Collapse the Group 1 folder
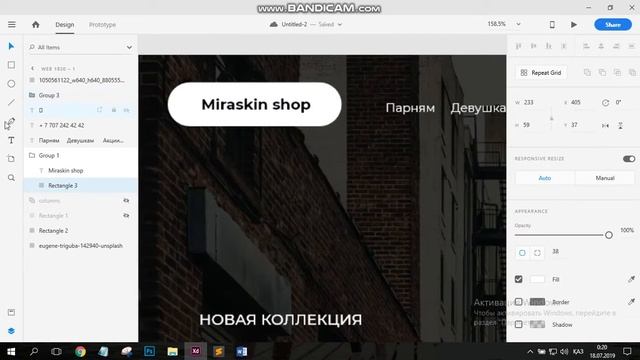 coord(32,156)
